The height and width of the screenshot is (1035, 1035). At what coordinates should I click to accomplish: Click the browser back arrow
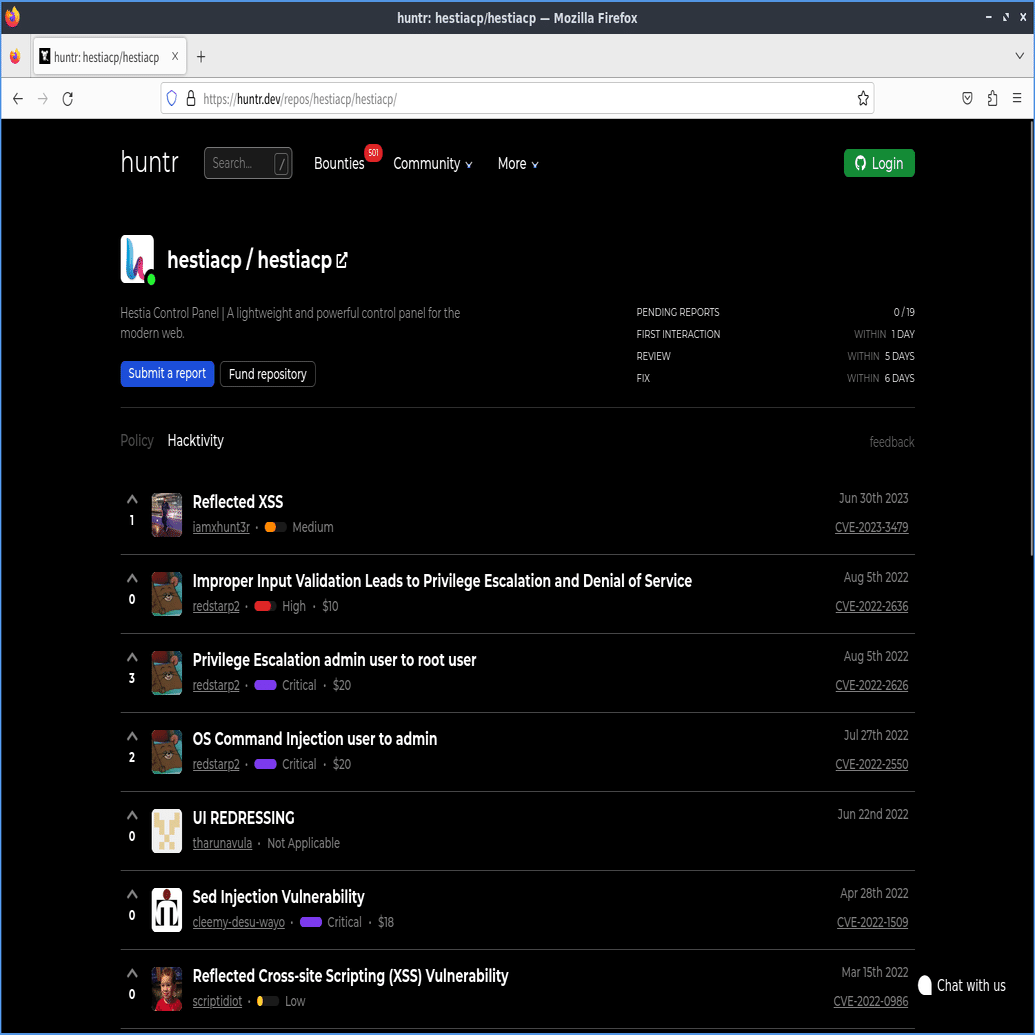tap(18, 99)
